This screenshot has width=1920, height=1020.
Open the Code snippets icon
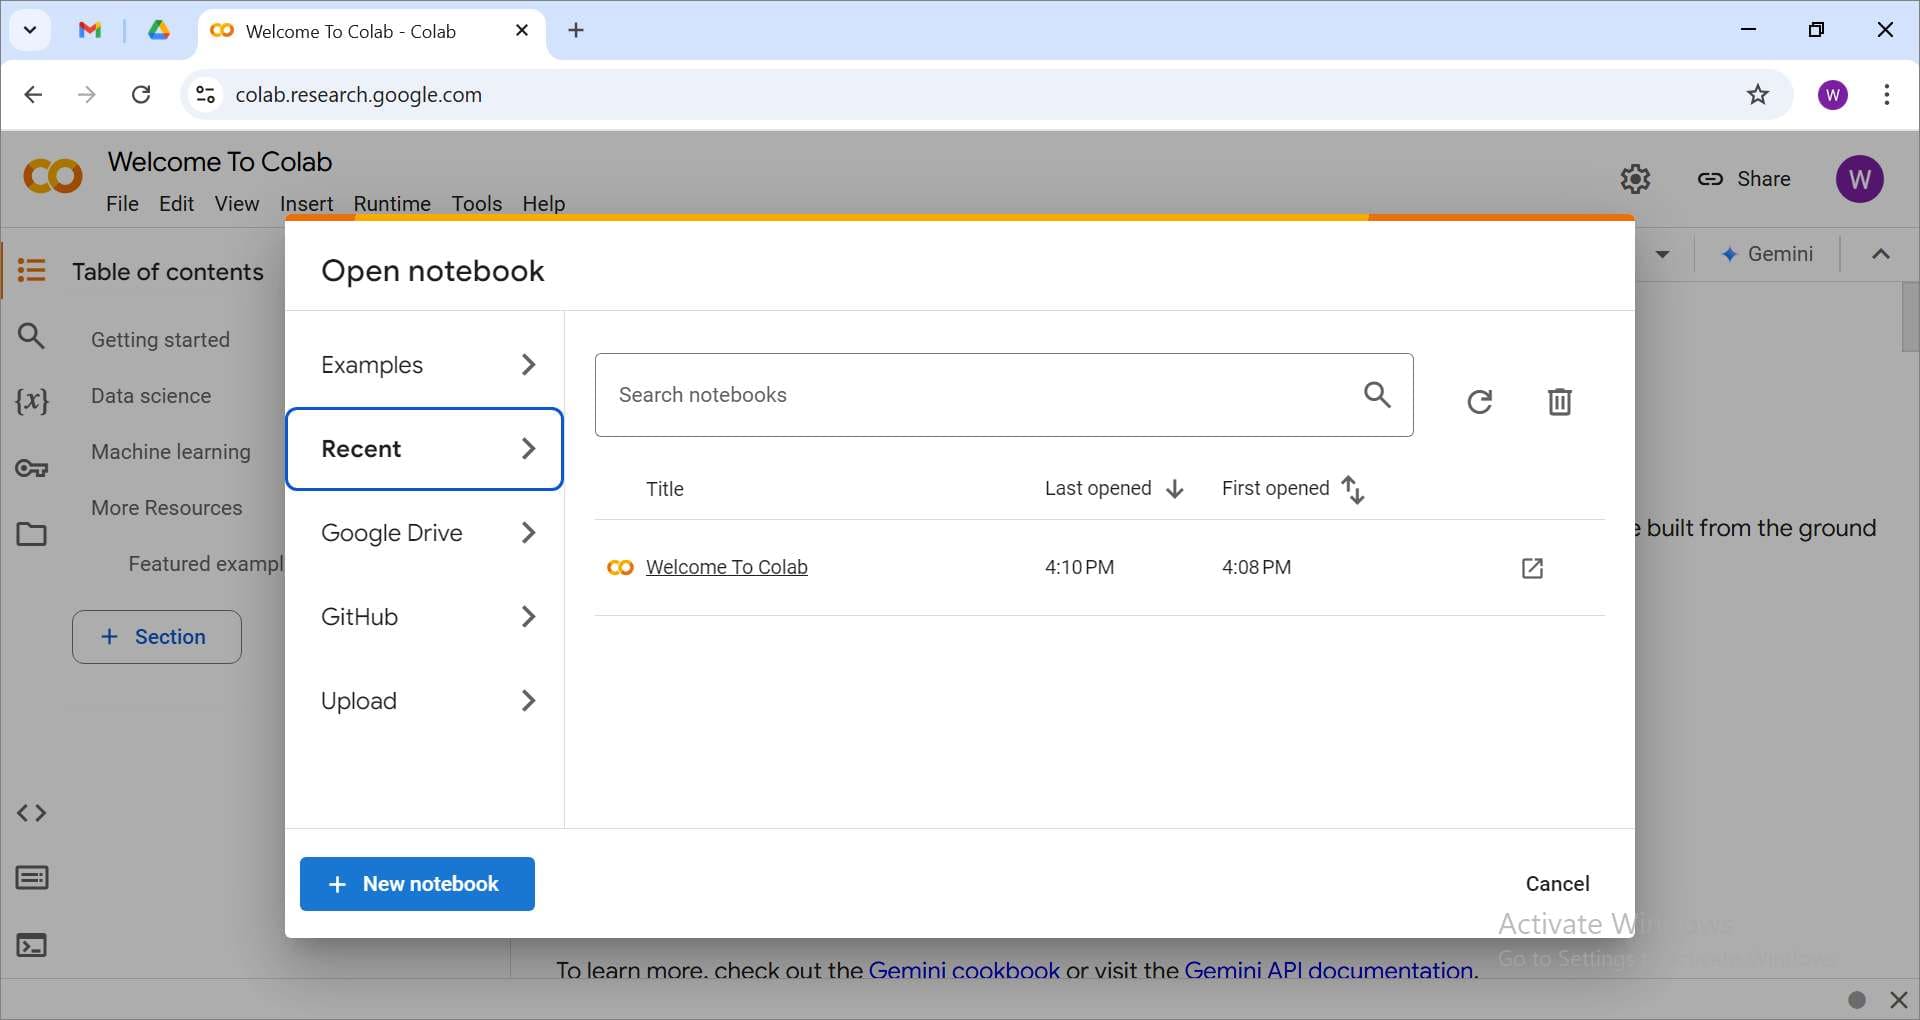pyautogui.click(x=32, y=813)
